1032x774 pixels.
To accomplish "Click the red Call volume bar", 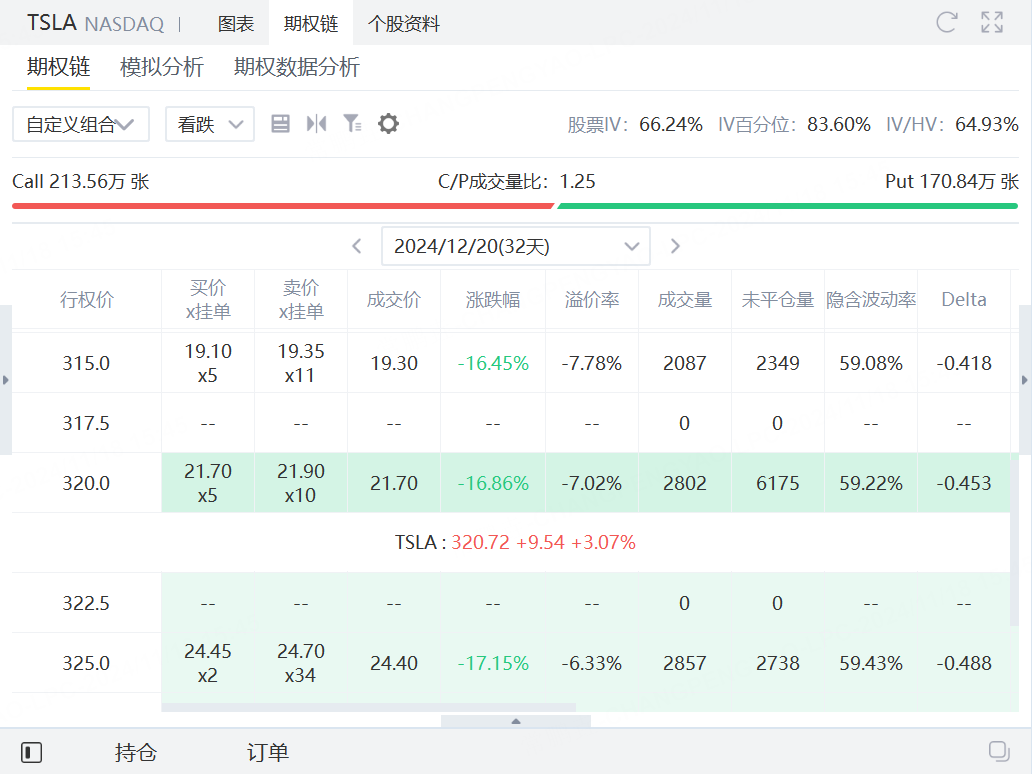I will 283,206.
